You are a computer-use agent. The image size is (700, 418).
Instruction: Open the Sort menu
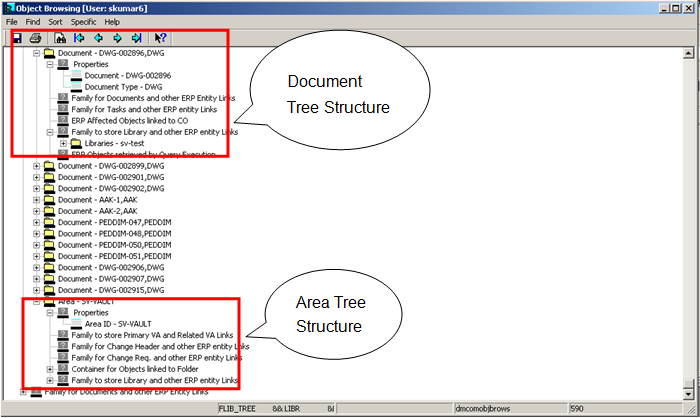57,21
